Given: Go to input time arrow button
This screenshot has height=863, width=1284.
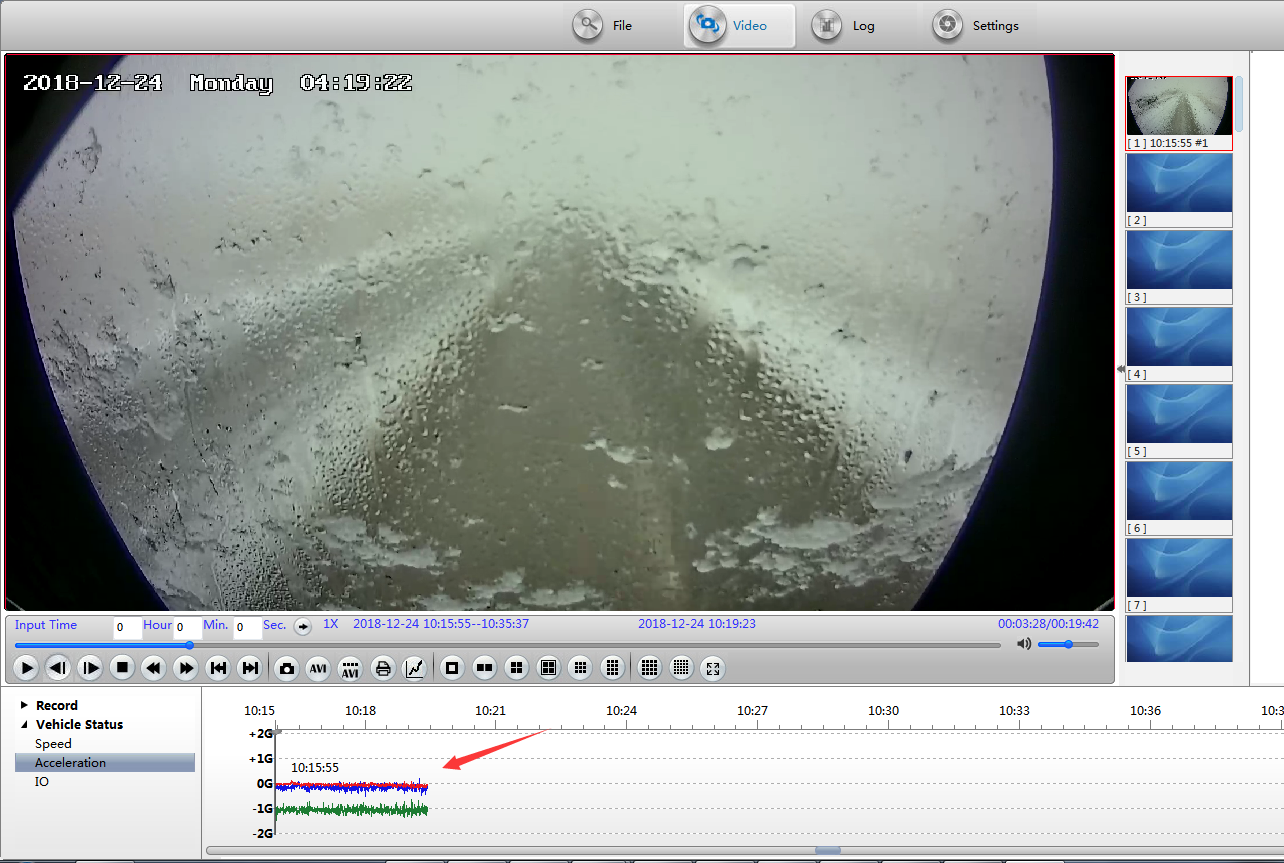Looking at the screenshot, I should click(x=302, y=627).
